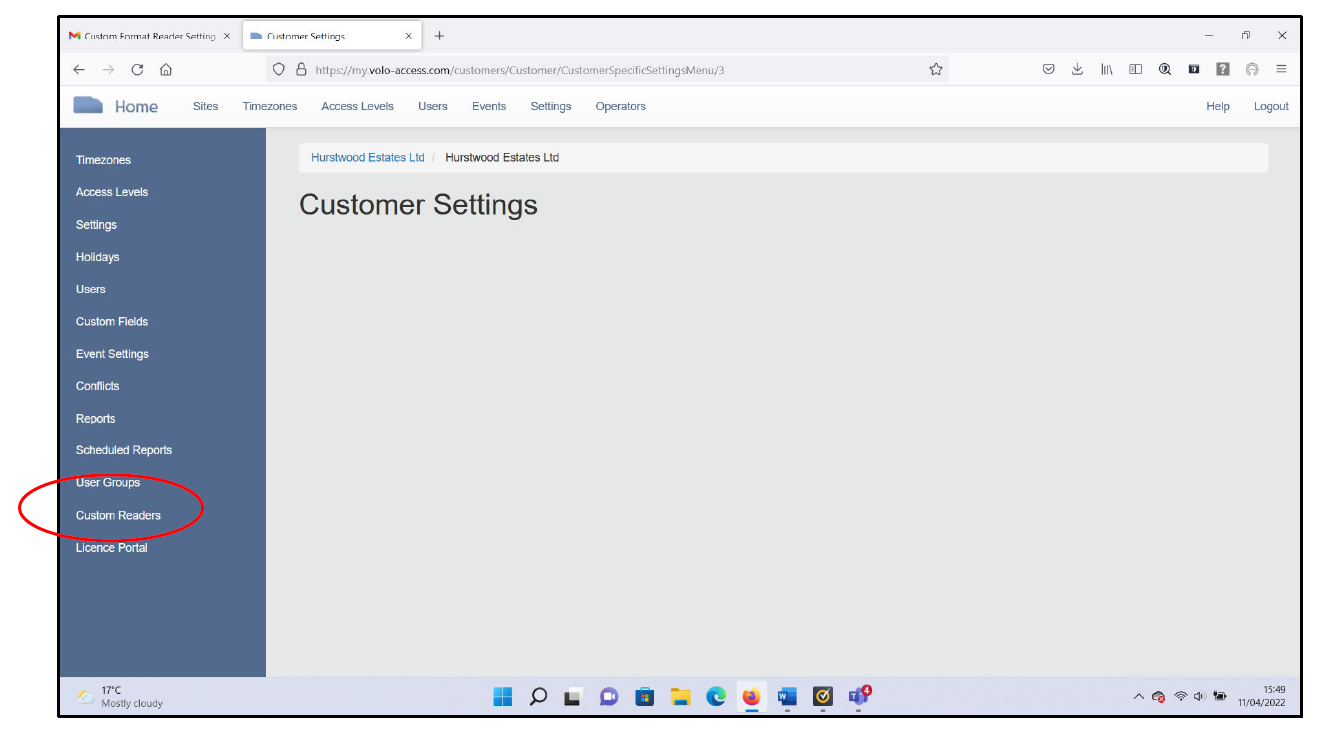The image size is (1327, 738).
Task: Click the URL address bar
Action: (600, 70)
